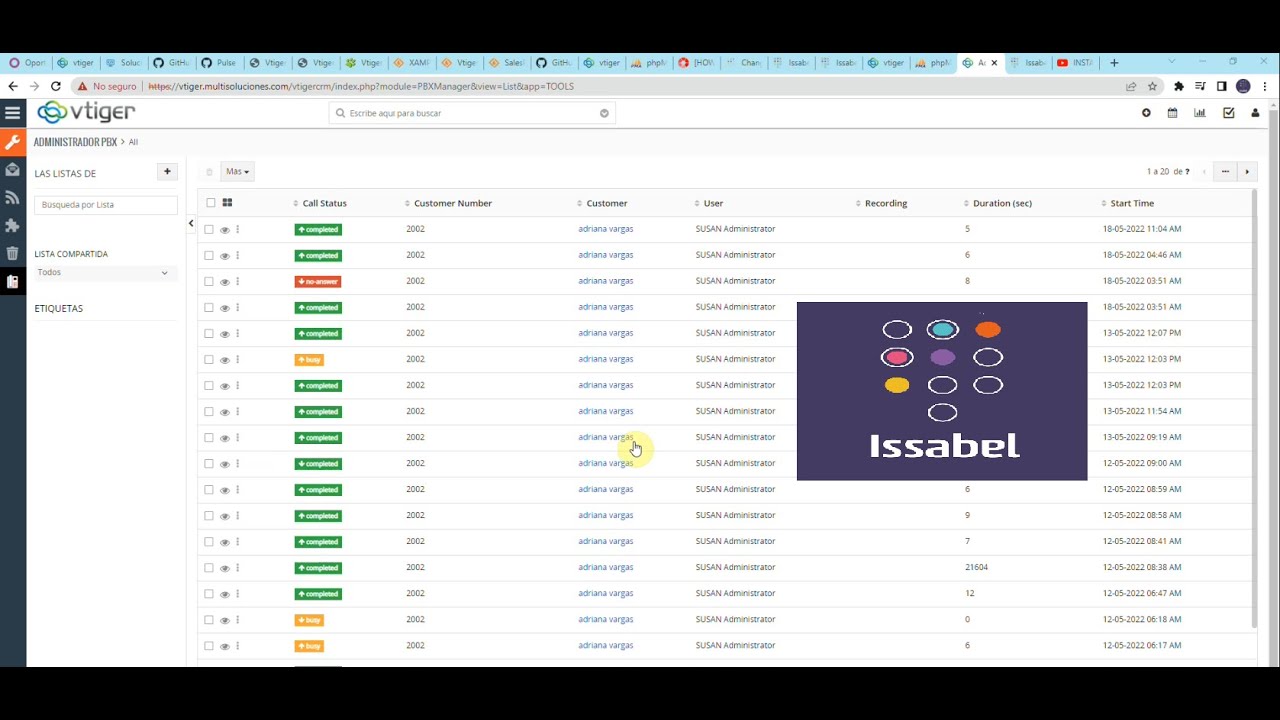Viewport: 1280px width, 720px height.
Task: Bookmark this page with star icon
Action: (x=1152, y=87)
